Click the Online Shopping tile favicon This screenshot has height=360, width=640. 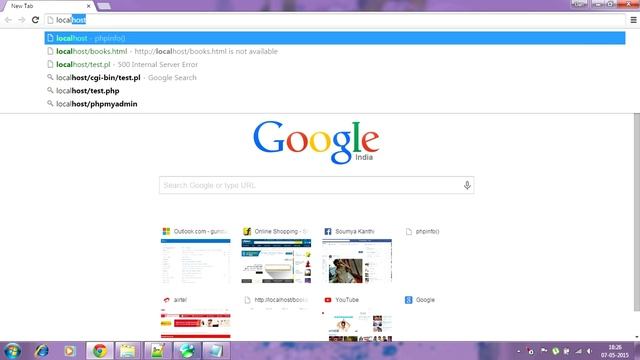tap(247, 231)
